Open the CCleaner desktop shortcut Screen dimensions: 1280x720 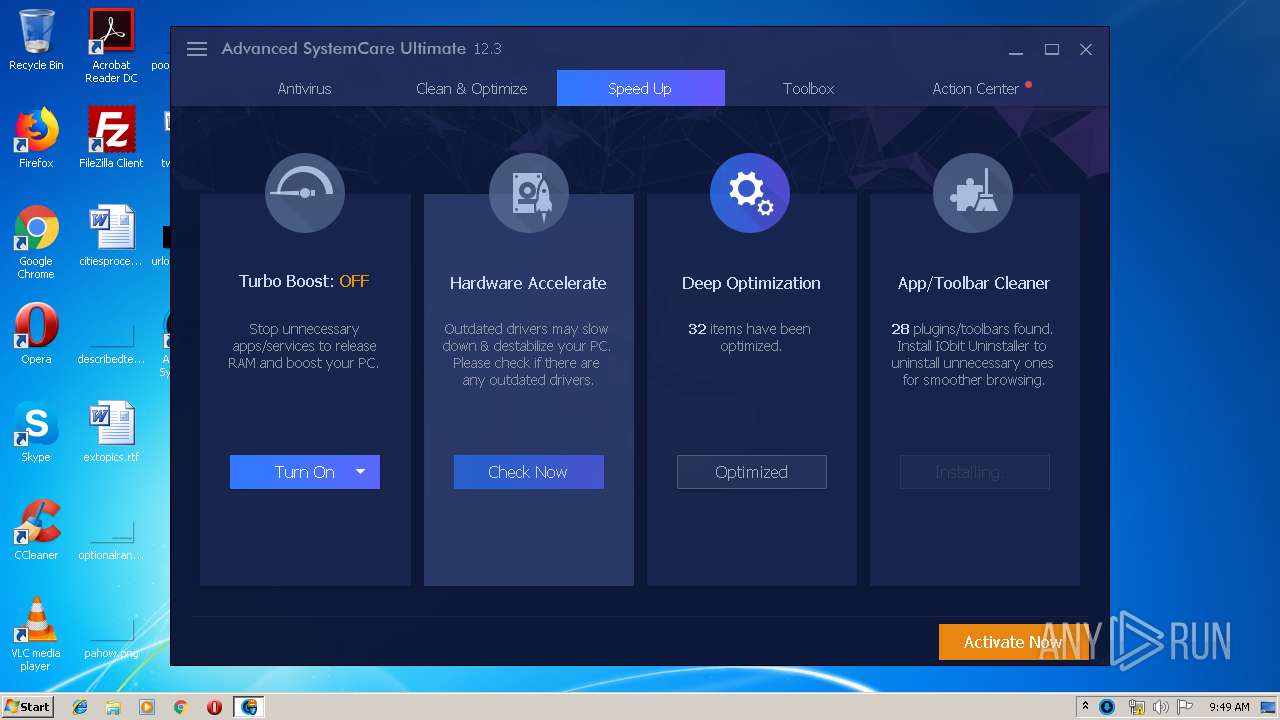click(36, 530)
